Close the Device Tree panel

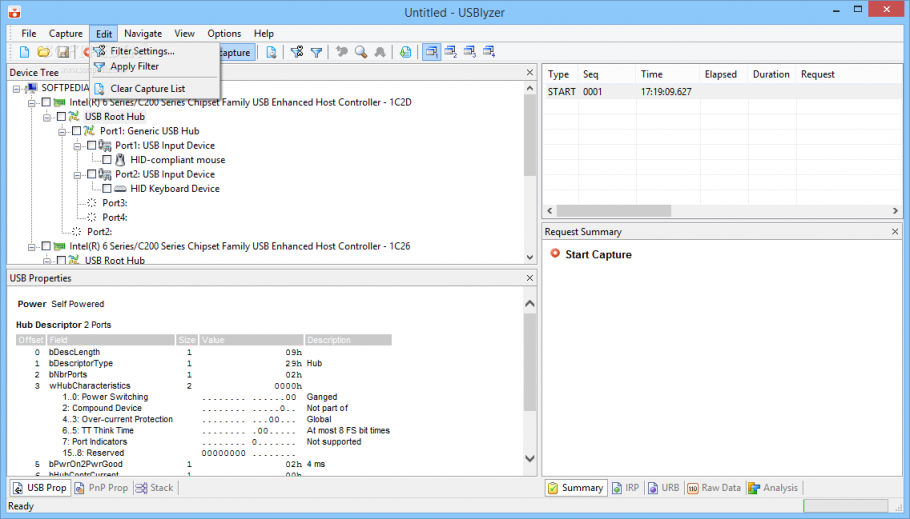(x=530, y=73)
